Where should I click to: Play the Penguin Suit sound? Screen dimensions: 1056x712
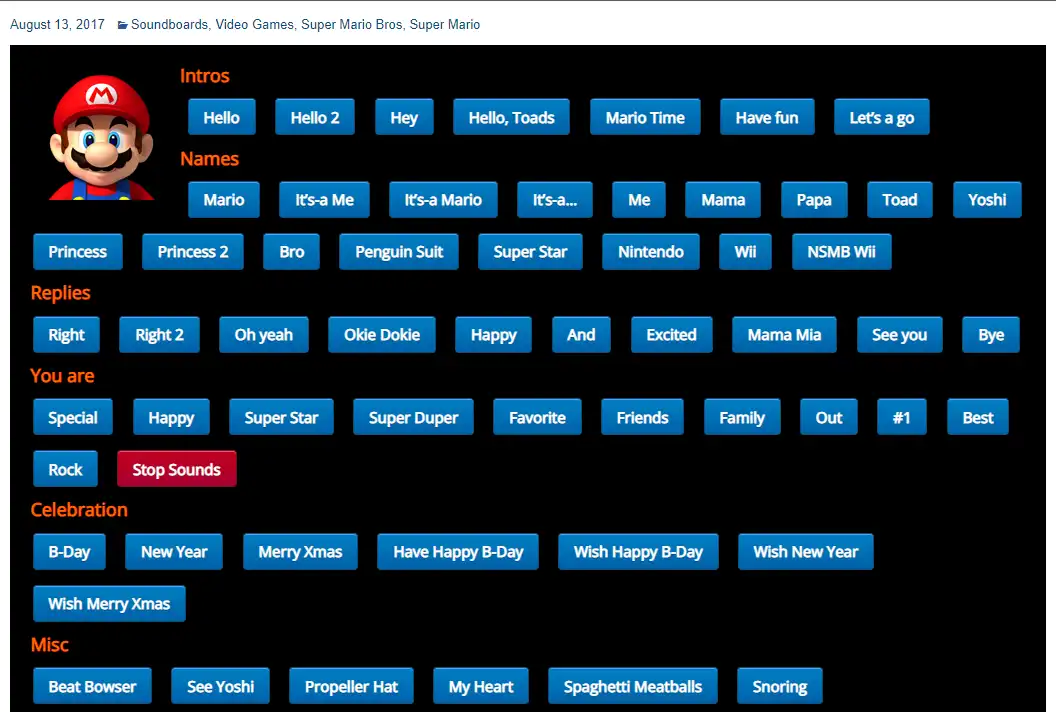pos(399,251)
